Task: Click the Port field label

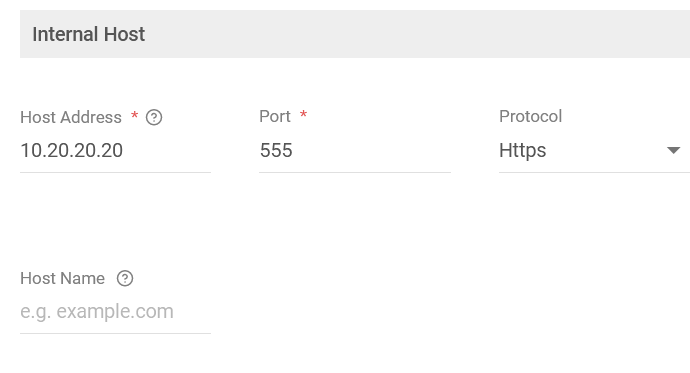Action: (275, 117)
